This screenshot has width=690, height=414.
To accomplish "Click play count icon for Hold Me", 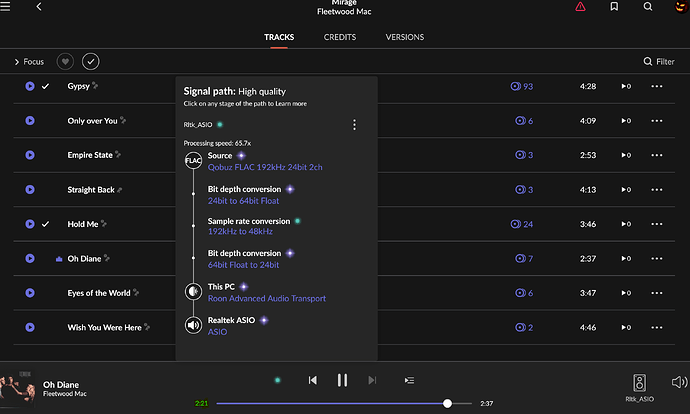I will click(x=515, y=224).
